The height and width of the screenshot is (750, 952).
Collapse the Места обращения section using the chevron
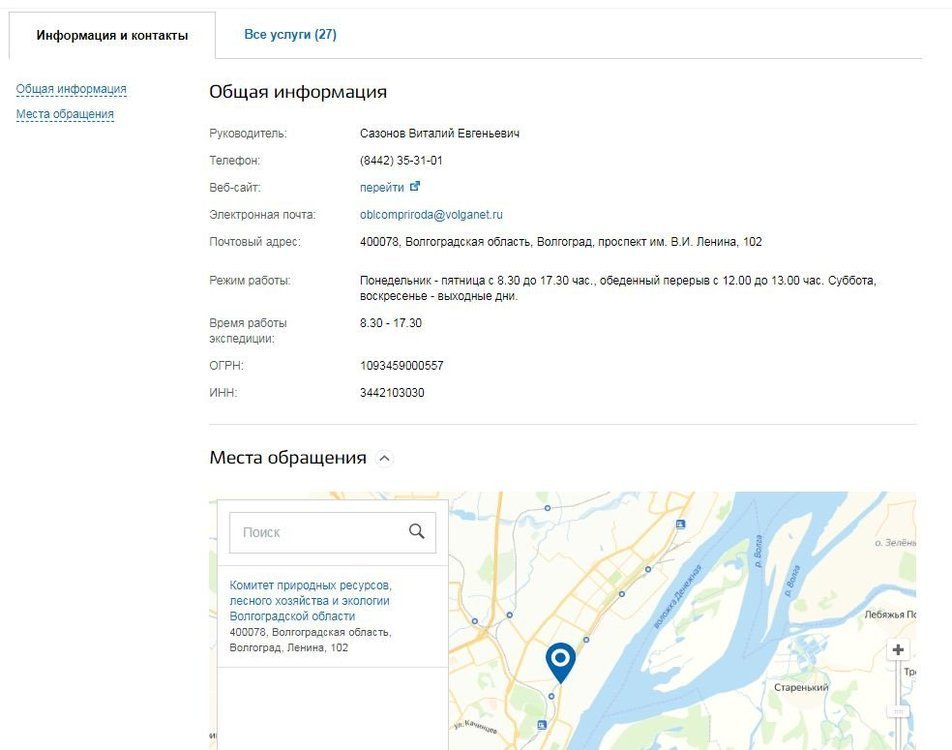(385, 459)
